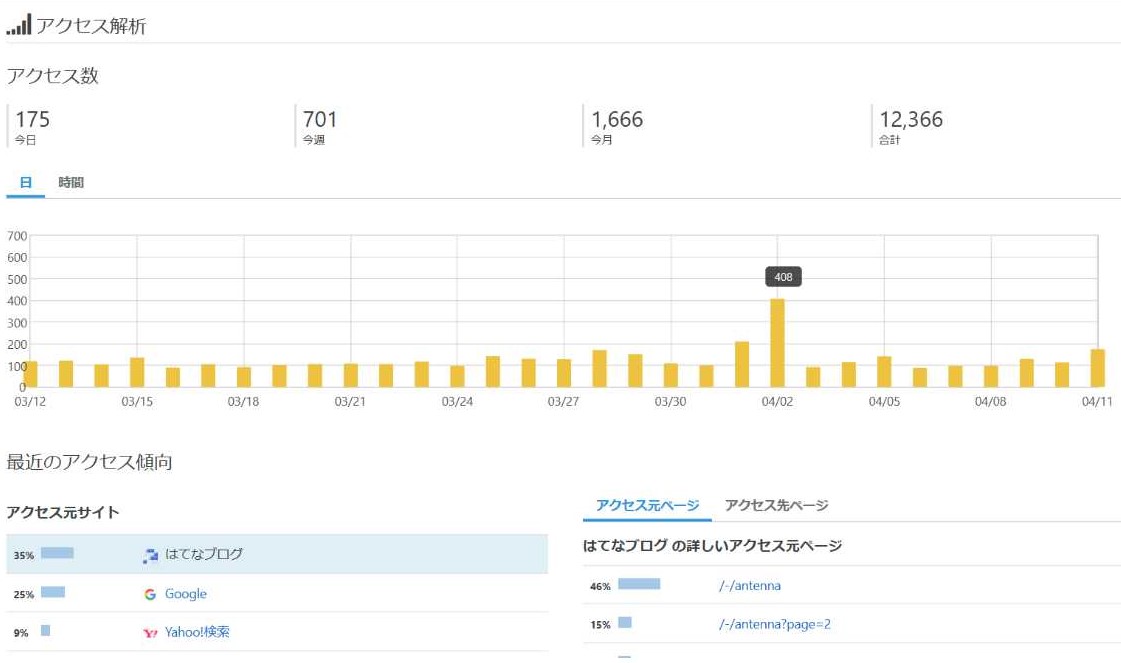Select the アクセス元ページ tab
This screenshot has height=663, width=1121.
(x=647, y=505)
